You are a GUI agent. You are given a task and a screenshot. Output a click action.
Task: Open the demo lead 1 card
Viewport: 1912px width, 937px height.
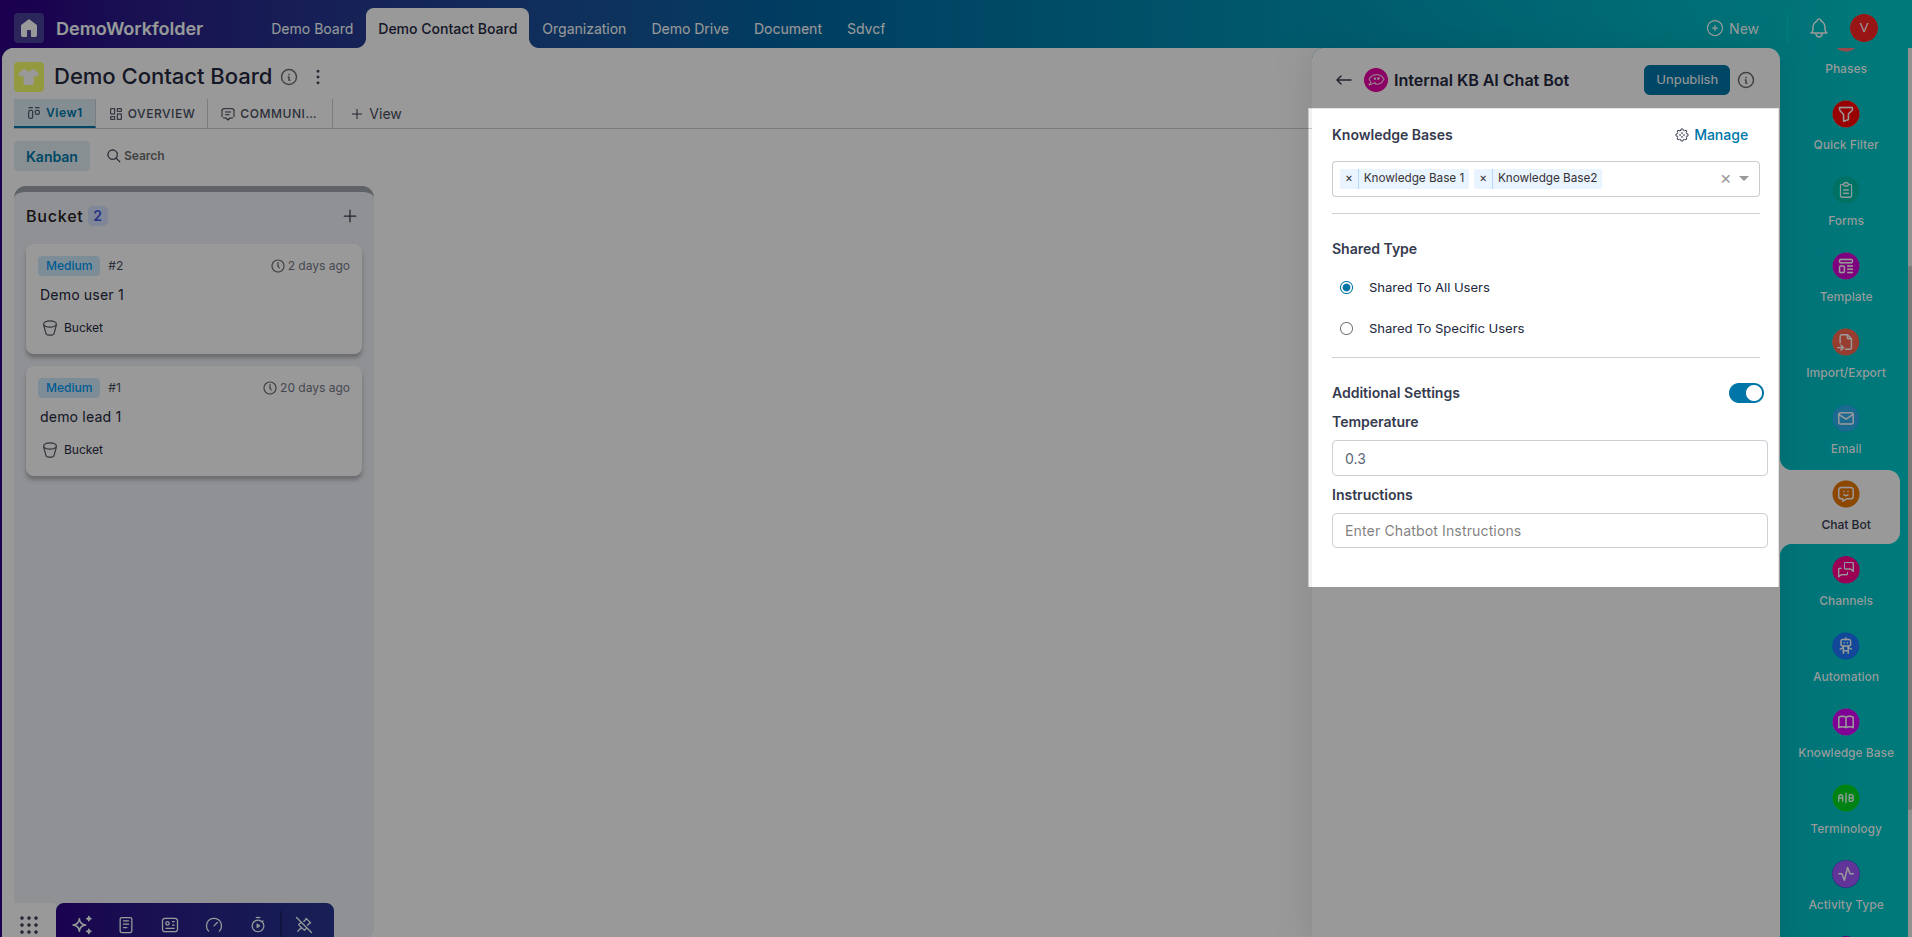tap(194, 421)
